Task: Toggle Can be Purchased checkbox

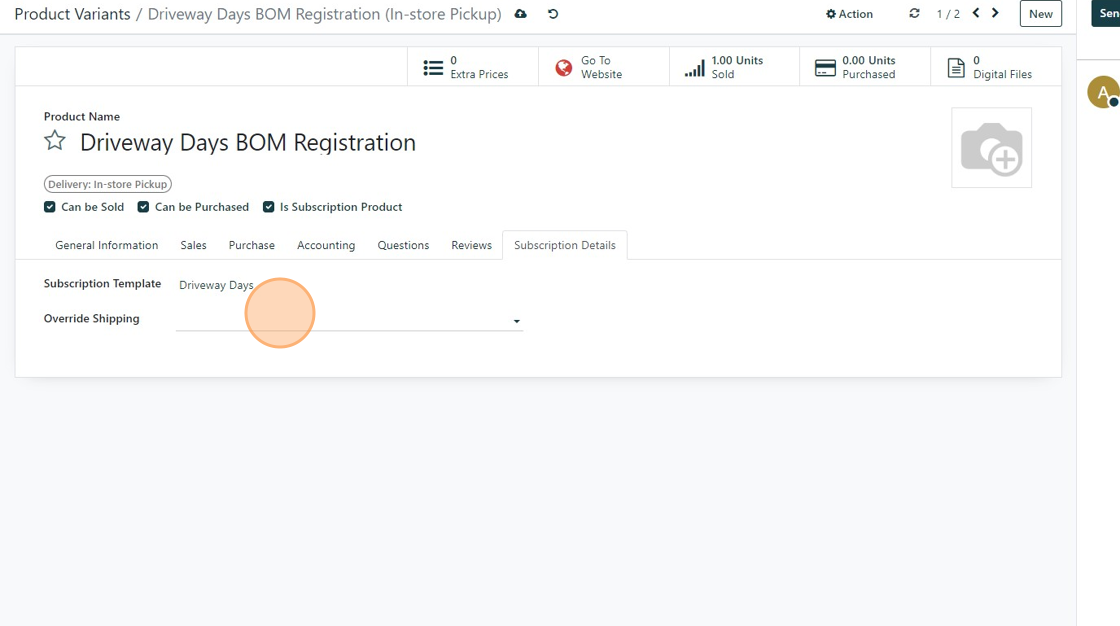Action: (144, 207)
